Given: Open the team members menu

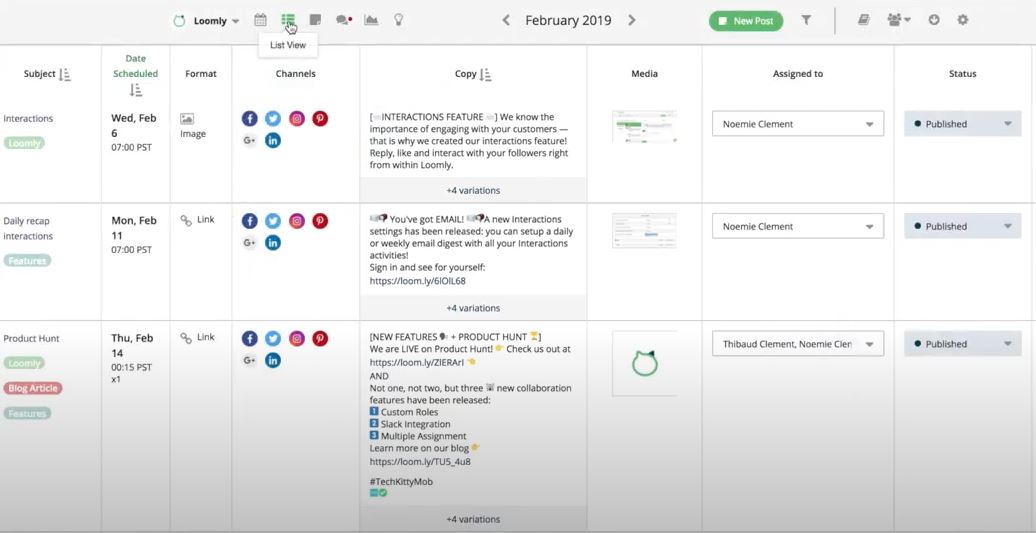Looking at the screenshot, I should 898,20.
